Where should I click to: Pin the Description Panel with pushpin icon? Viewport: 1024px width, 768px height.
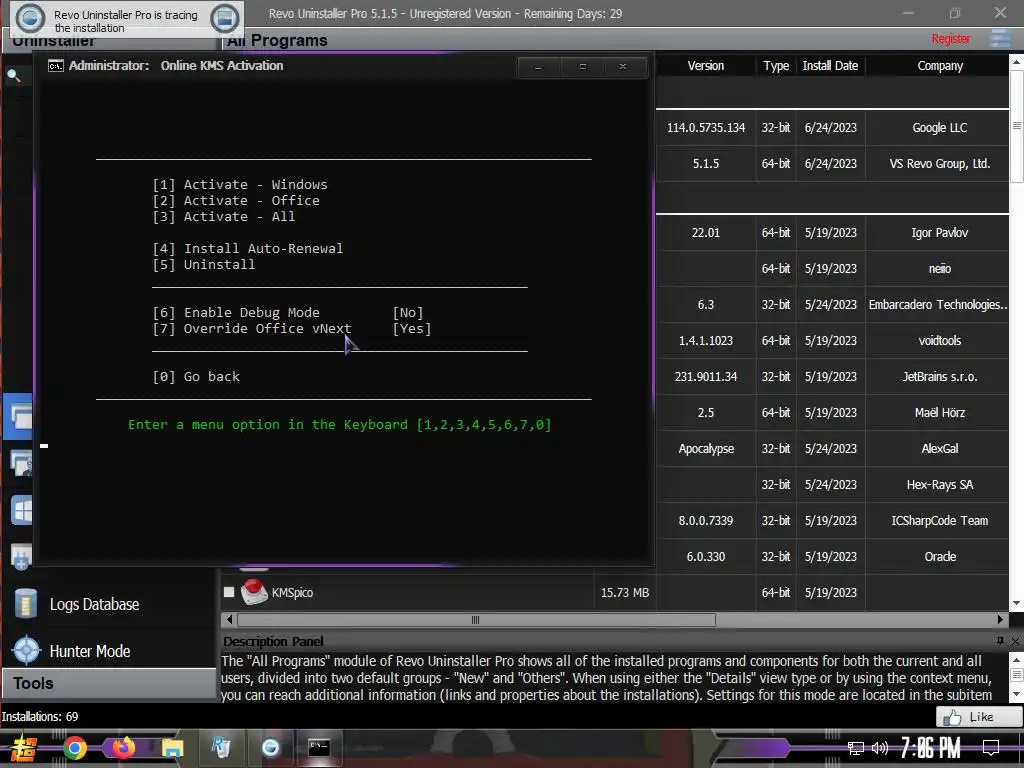1000,641
